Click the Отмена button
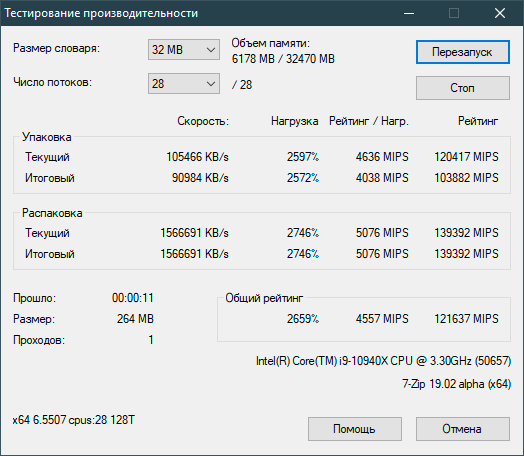The width and height of the screenshot is (524, 456). 463,429
